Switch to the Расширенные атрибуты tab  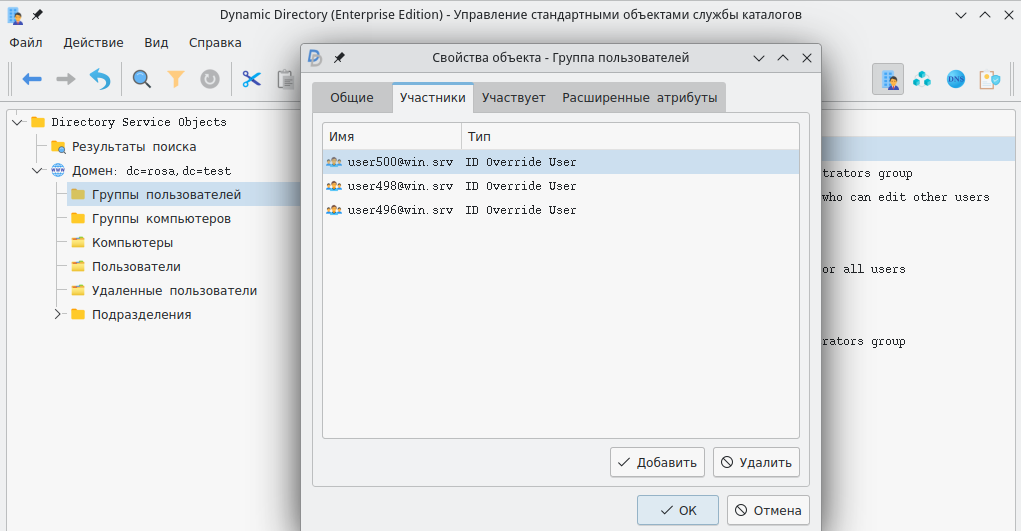click(640, 98)
